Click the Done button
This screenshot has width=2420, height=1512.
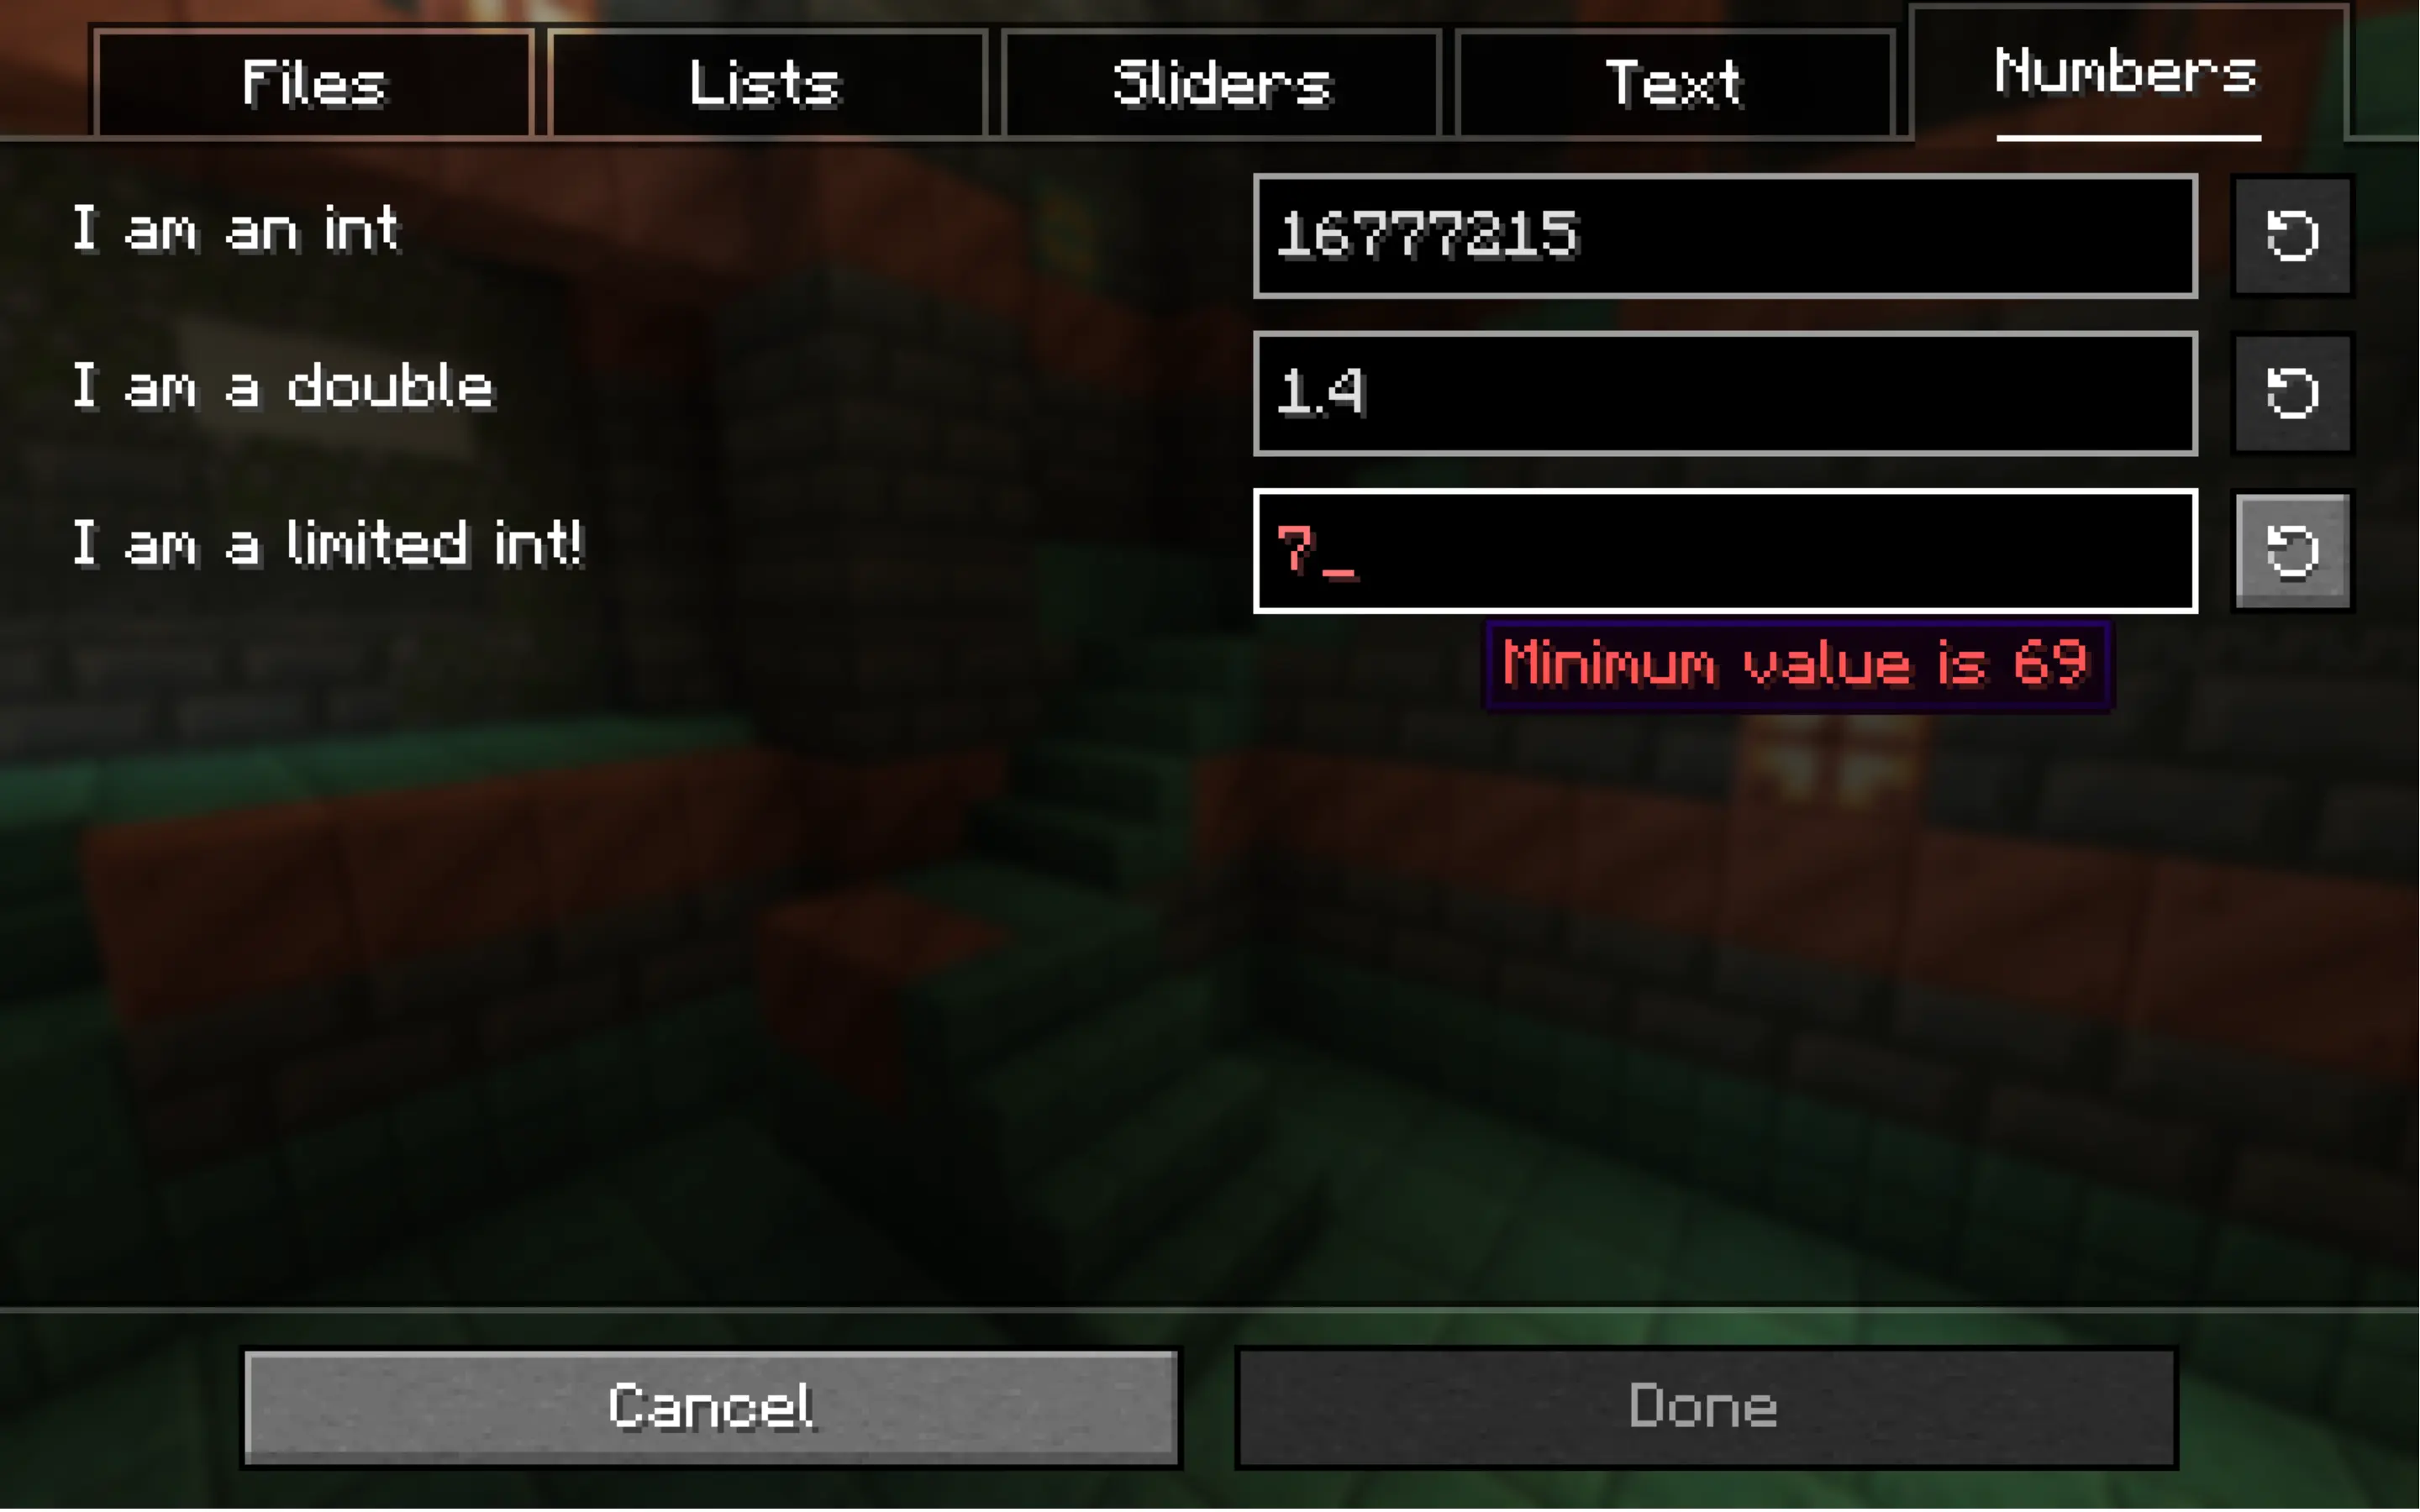click(1706, 1406)
